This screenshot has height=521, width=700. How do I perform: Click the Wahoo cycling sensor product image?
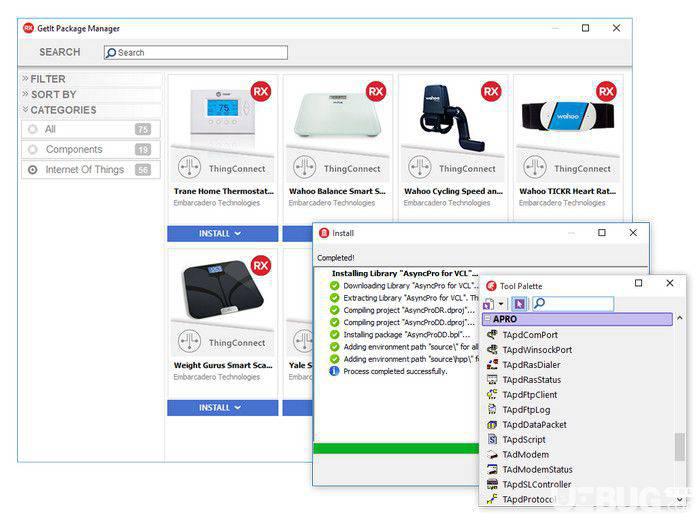point(451,117)
